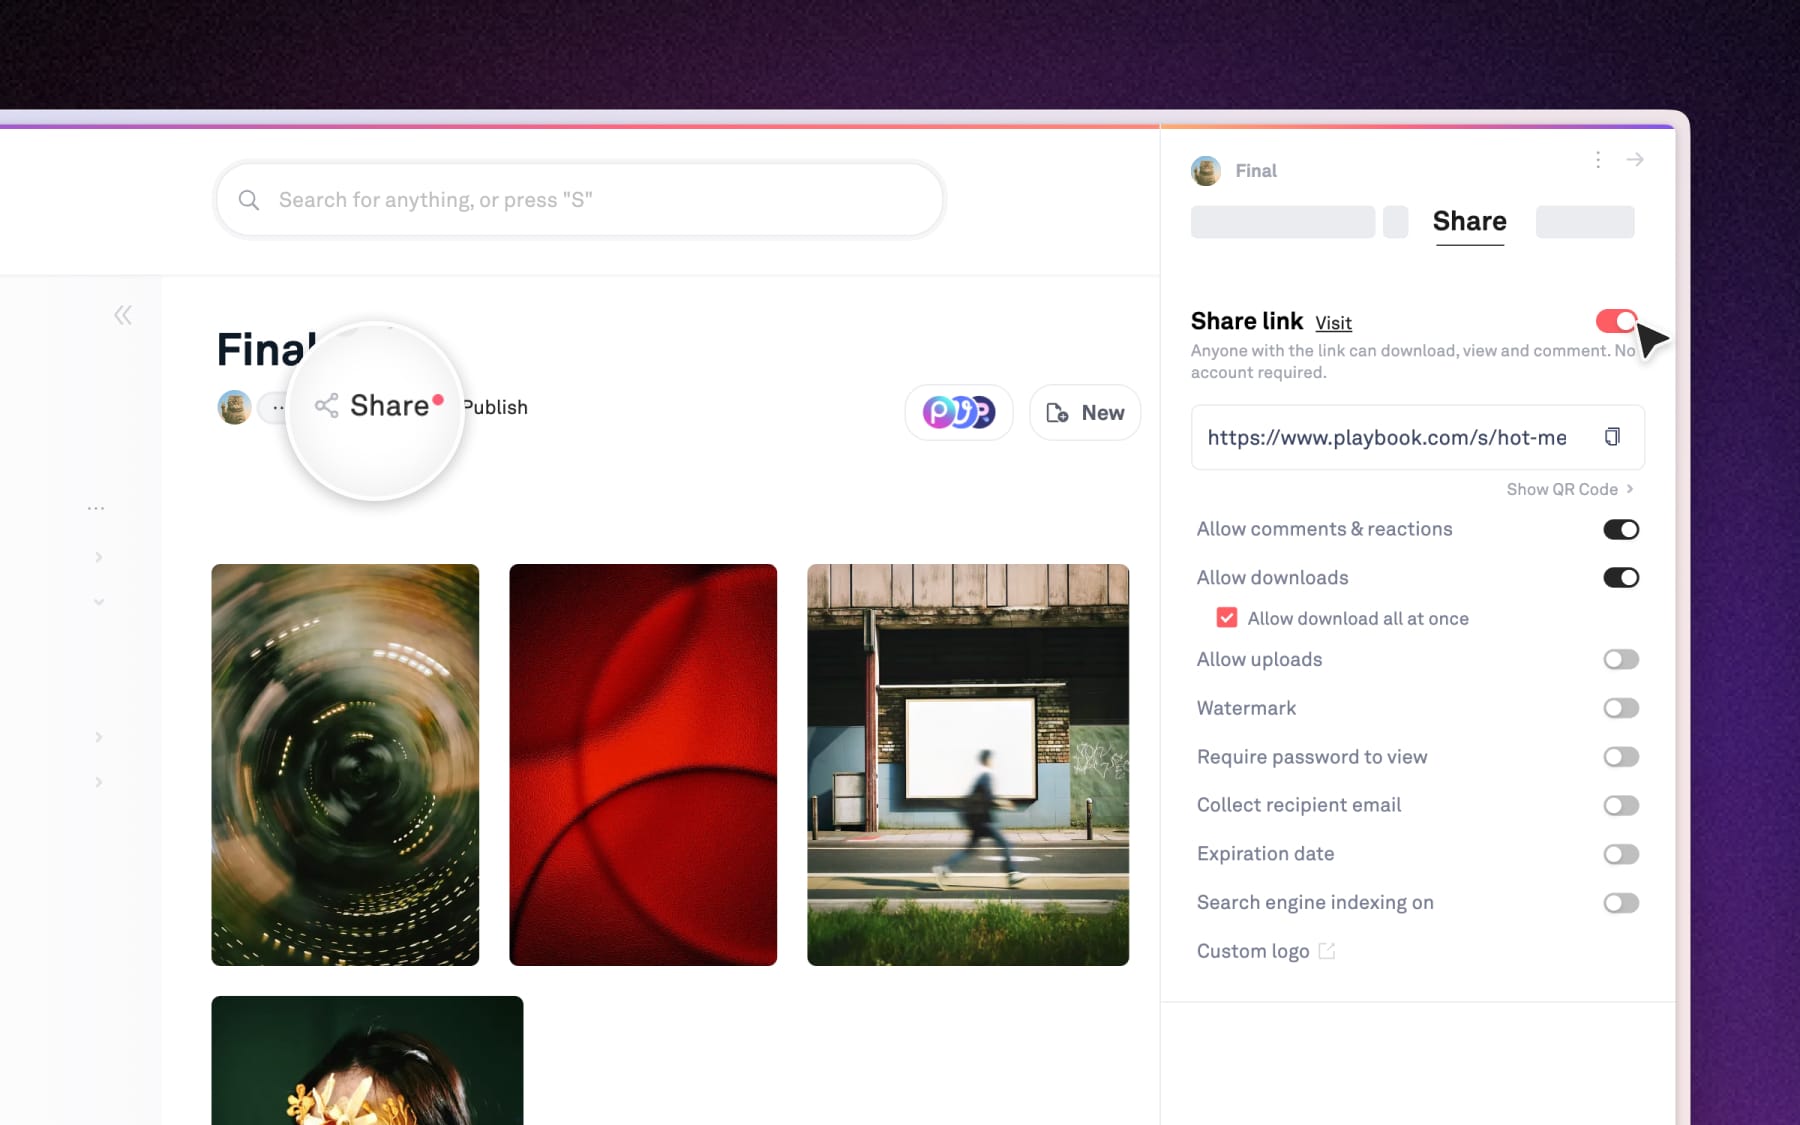Collapse the downward chevron sidebar item
Viewport: 1800px width, 1125px height.
[x=98, y=602]
